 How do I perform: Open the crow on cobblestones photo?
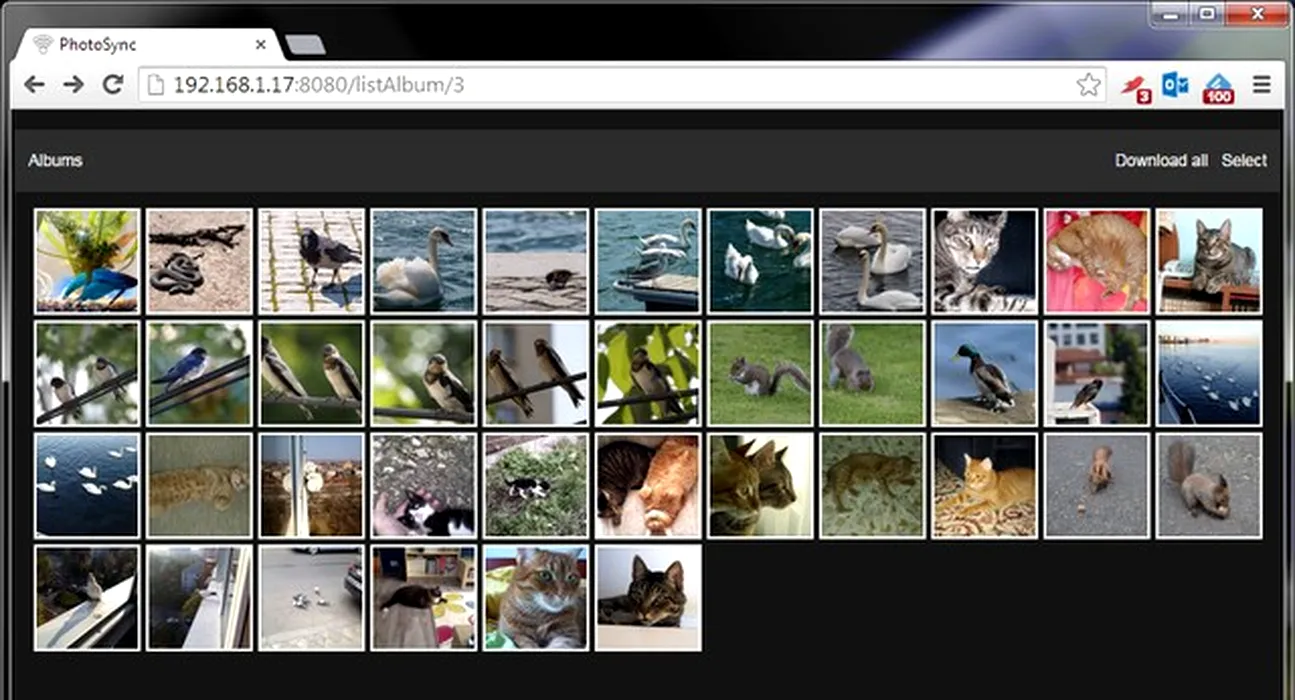tap(311, 261)
